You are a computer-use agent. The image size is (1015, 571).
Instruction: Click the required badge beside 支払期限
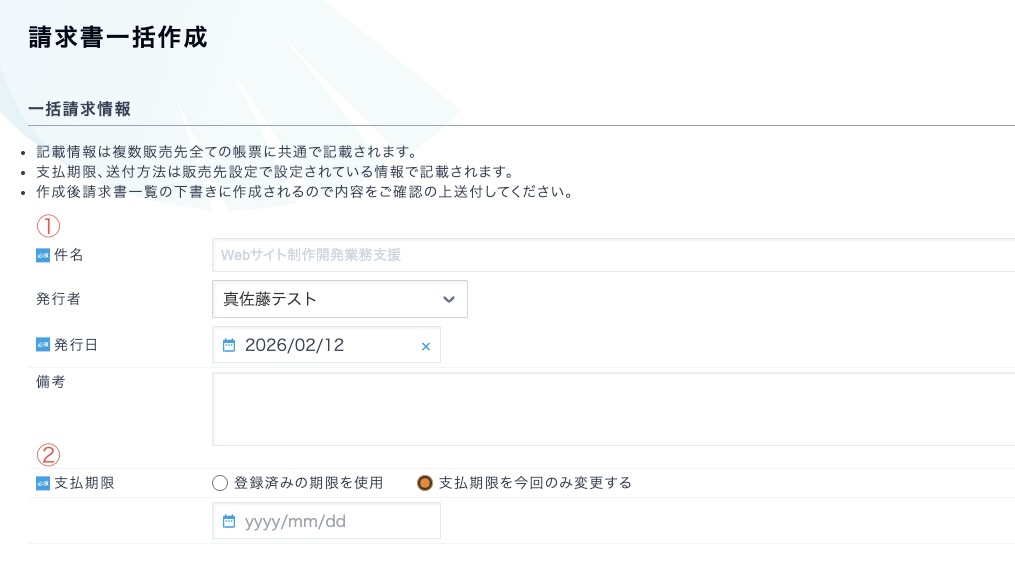43,483
